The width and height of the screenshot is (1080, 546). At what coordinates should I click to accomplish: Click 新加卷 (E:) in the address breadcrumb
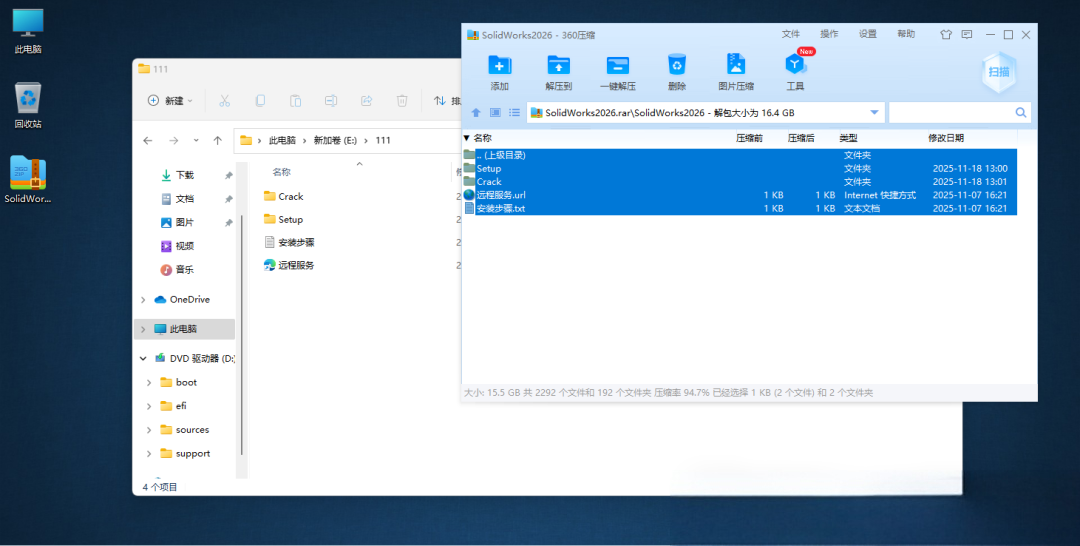[335, 140]
